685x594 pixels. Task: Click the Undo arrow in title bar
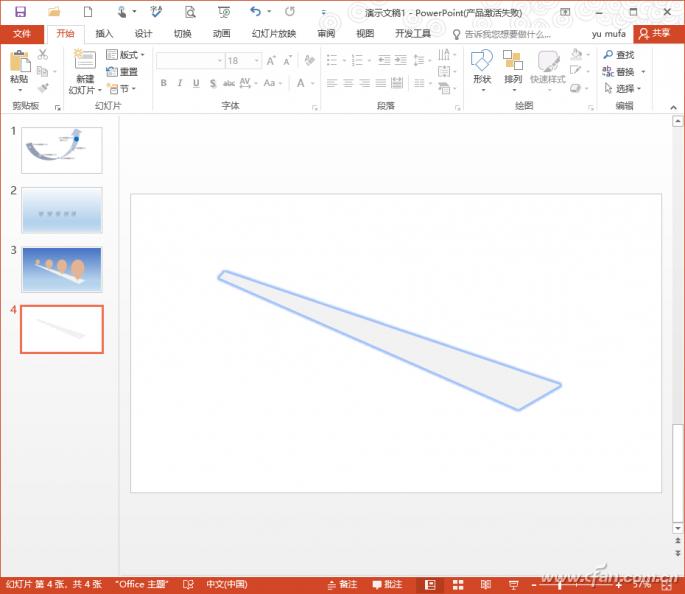click(256, 11)
